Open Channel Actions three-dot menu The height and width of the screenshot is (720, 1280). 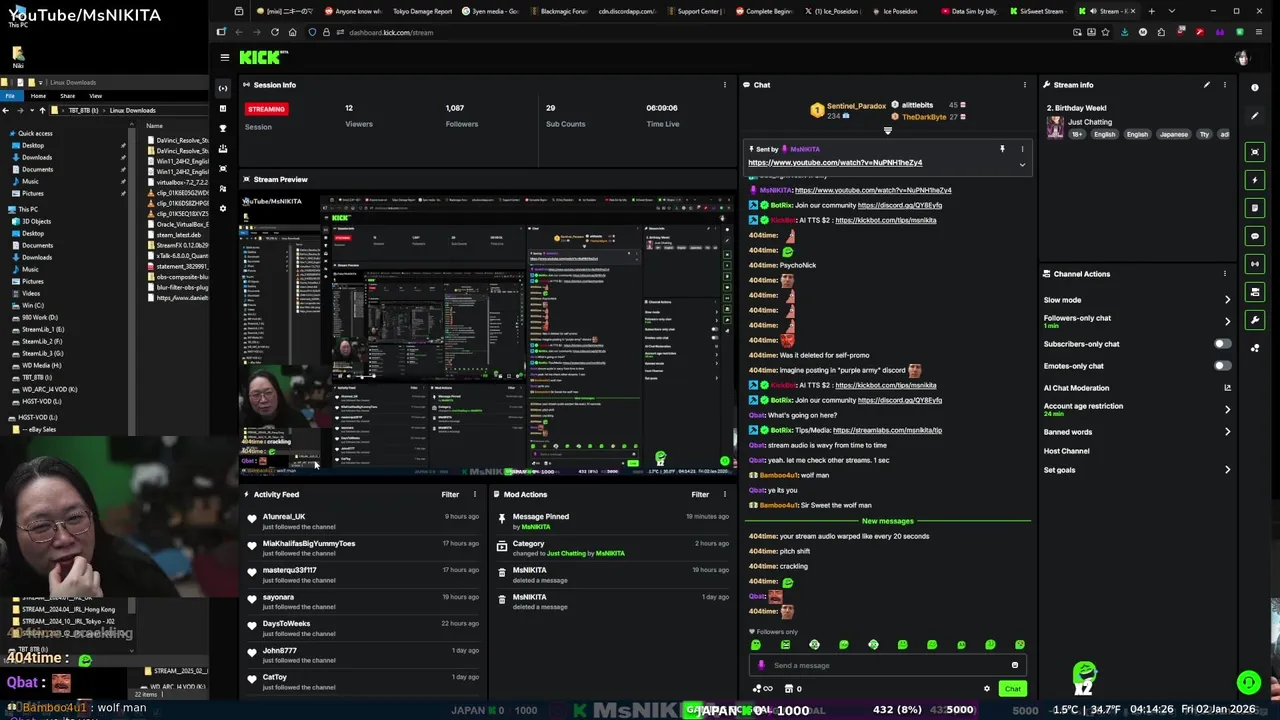[1224, 274]
